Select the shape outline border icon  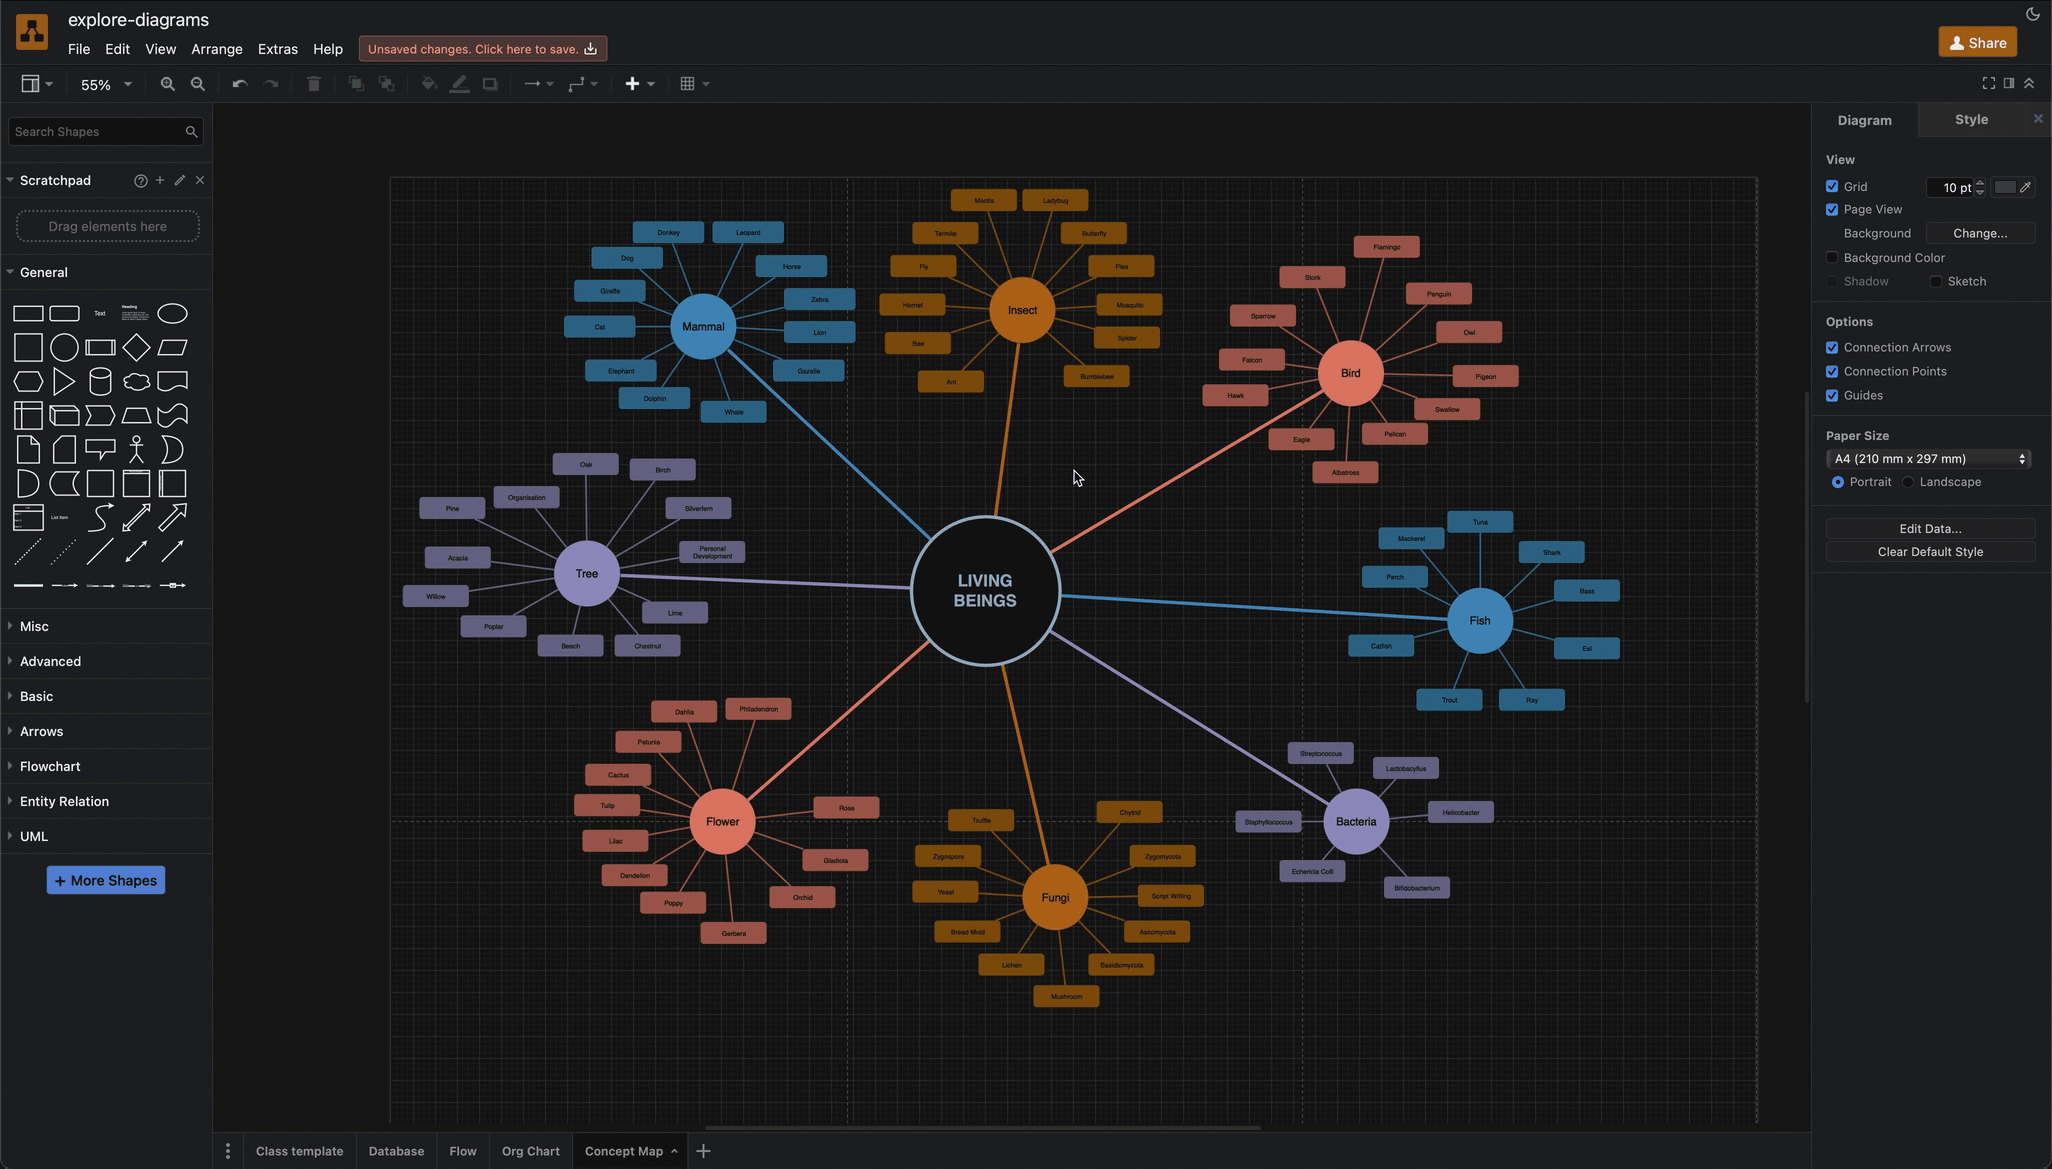pyautogui.click(x=490, y=85)
